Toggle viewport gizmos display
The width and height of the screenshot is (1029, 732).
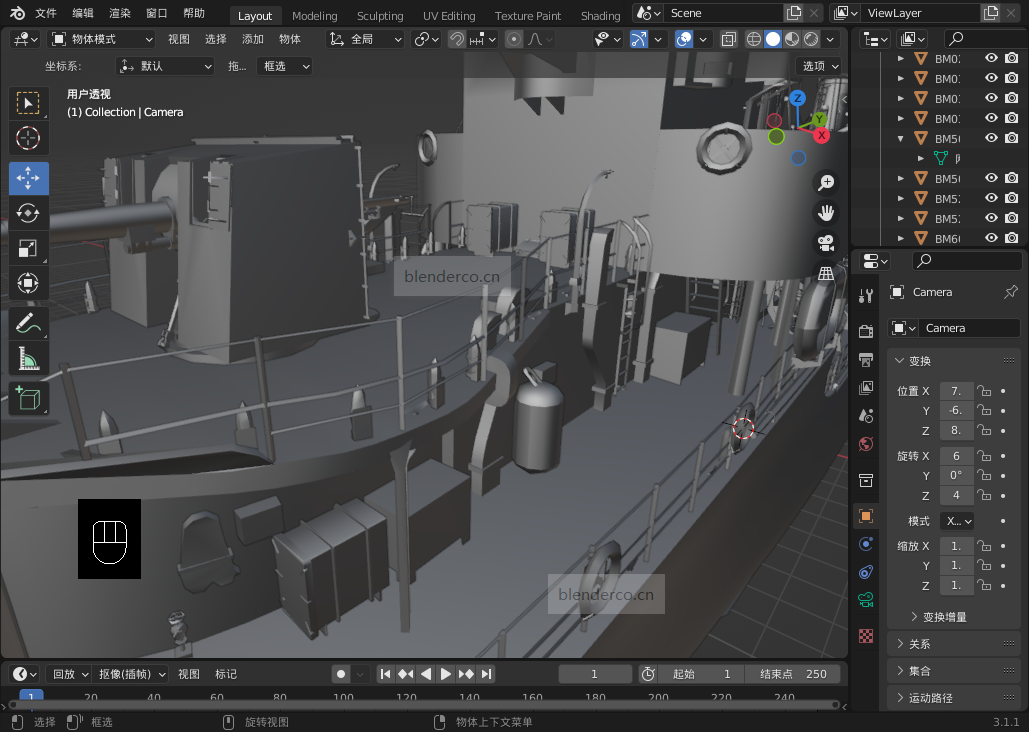tap(639, 39)
